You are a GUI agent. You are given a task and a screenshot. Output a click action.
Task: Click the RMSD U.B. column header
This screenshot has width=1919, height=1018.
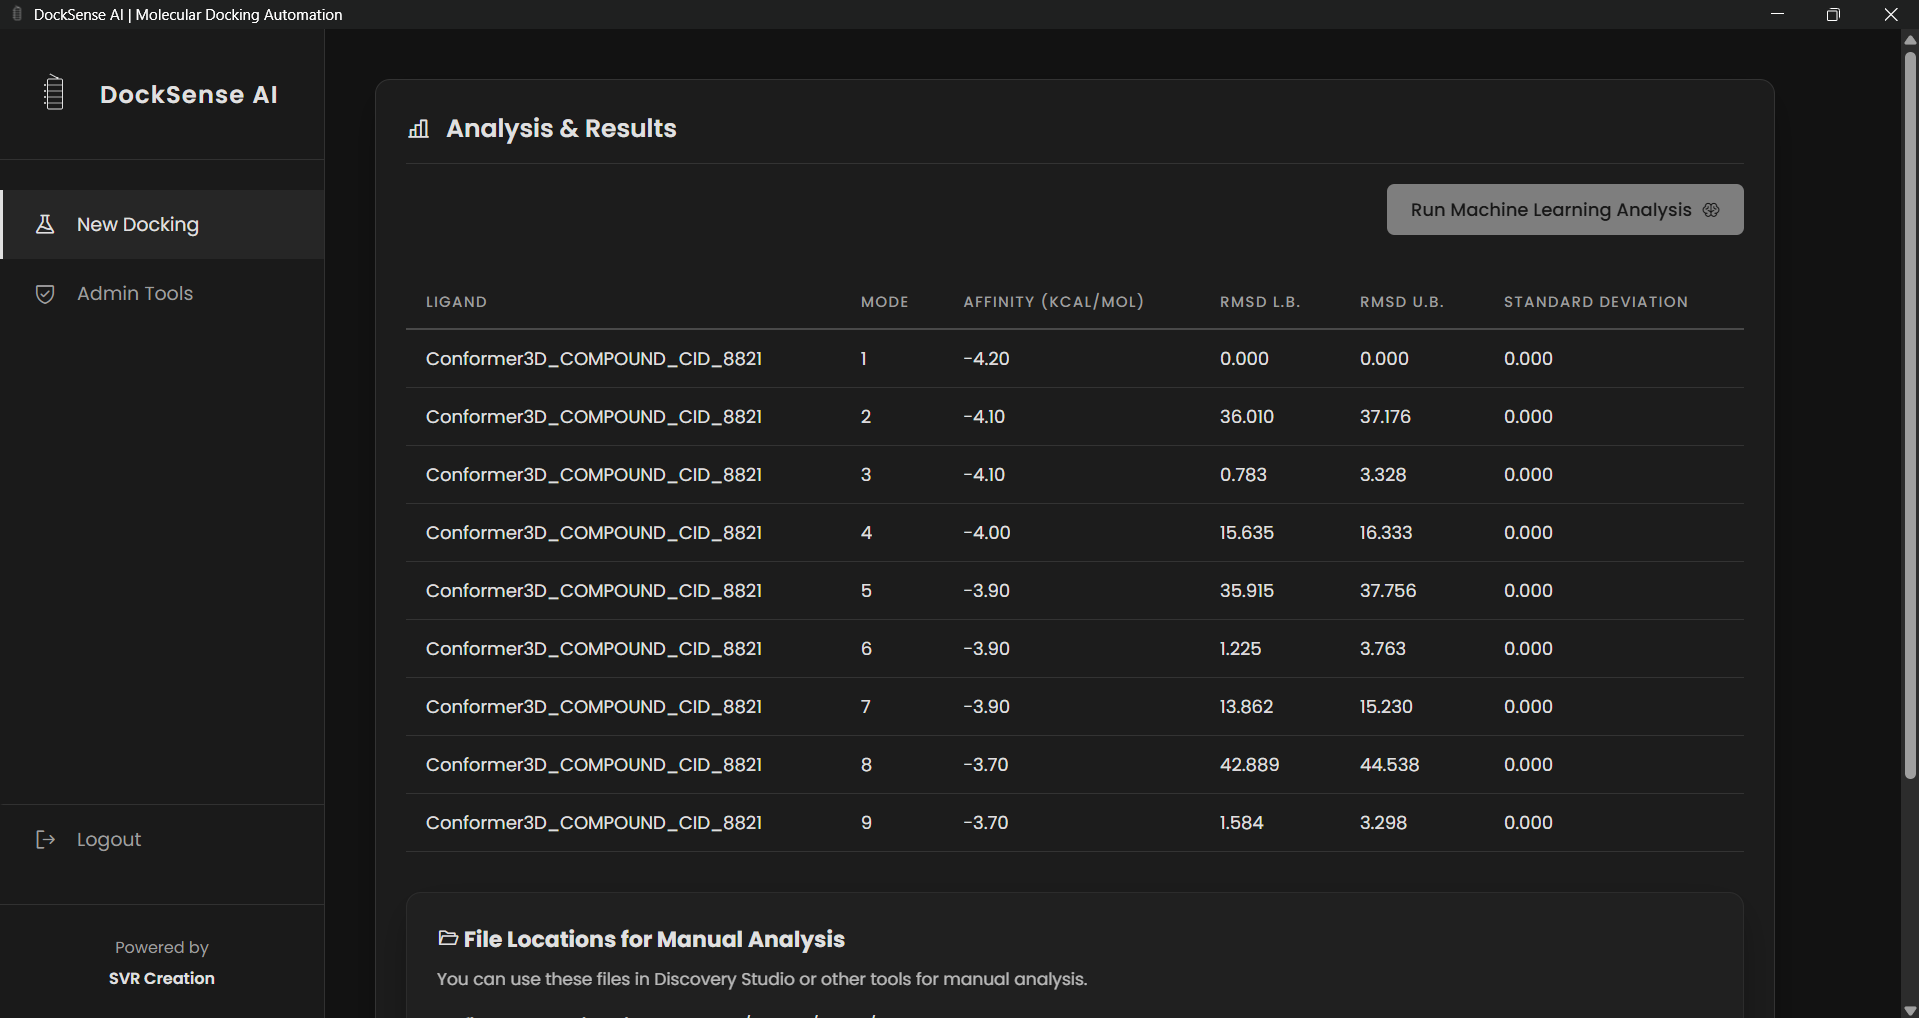point(1402,302)
